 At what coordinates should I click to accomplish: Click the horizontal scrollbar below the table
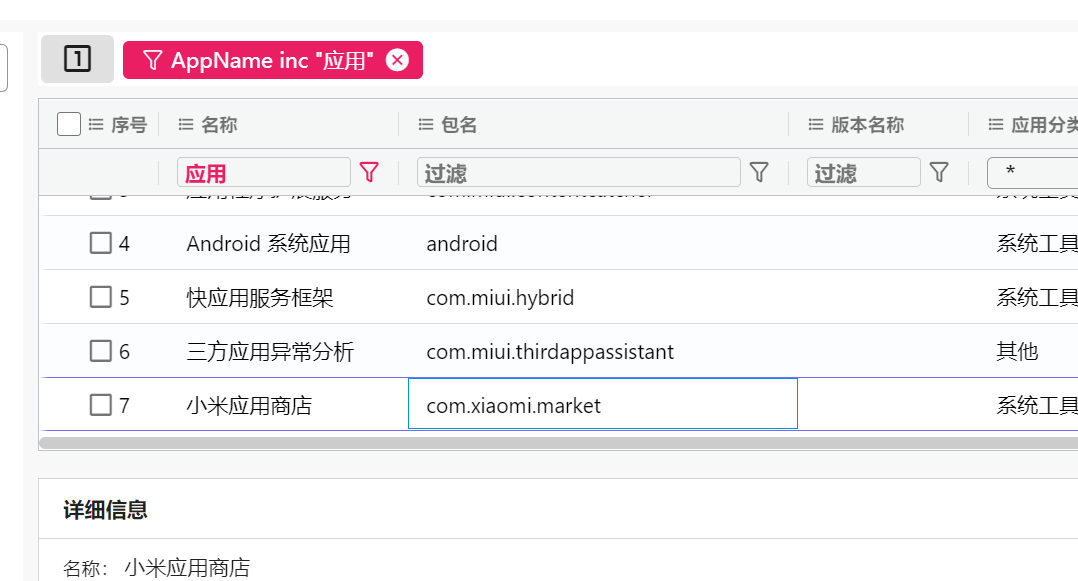point(558,443)
